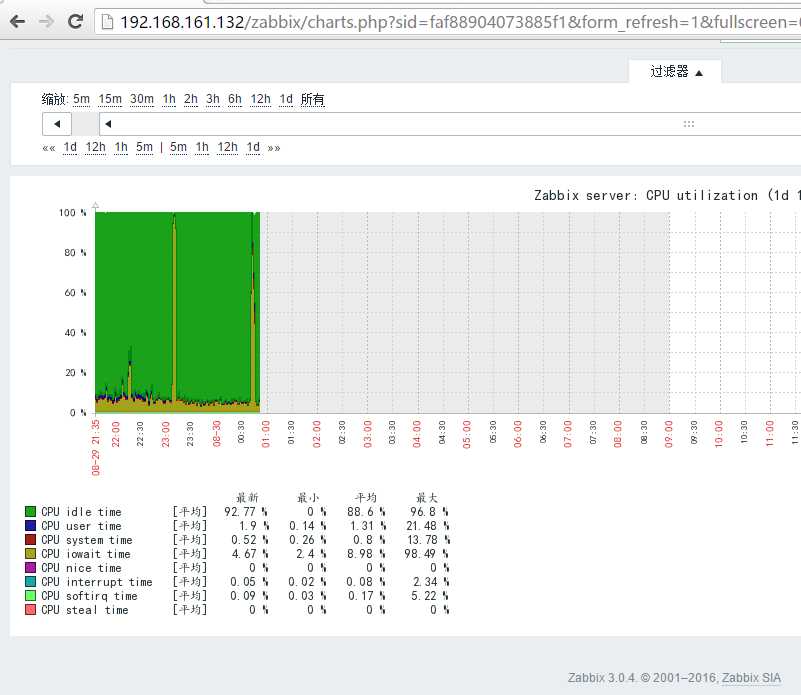
Task: Click the 最小 column header
Action: tap(308, 497)
